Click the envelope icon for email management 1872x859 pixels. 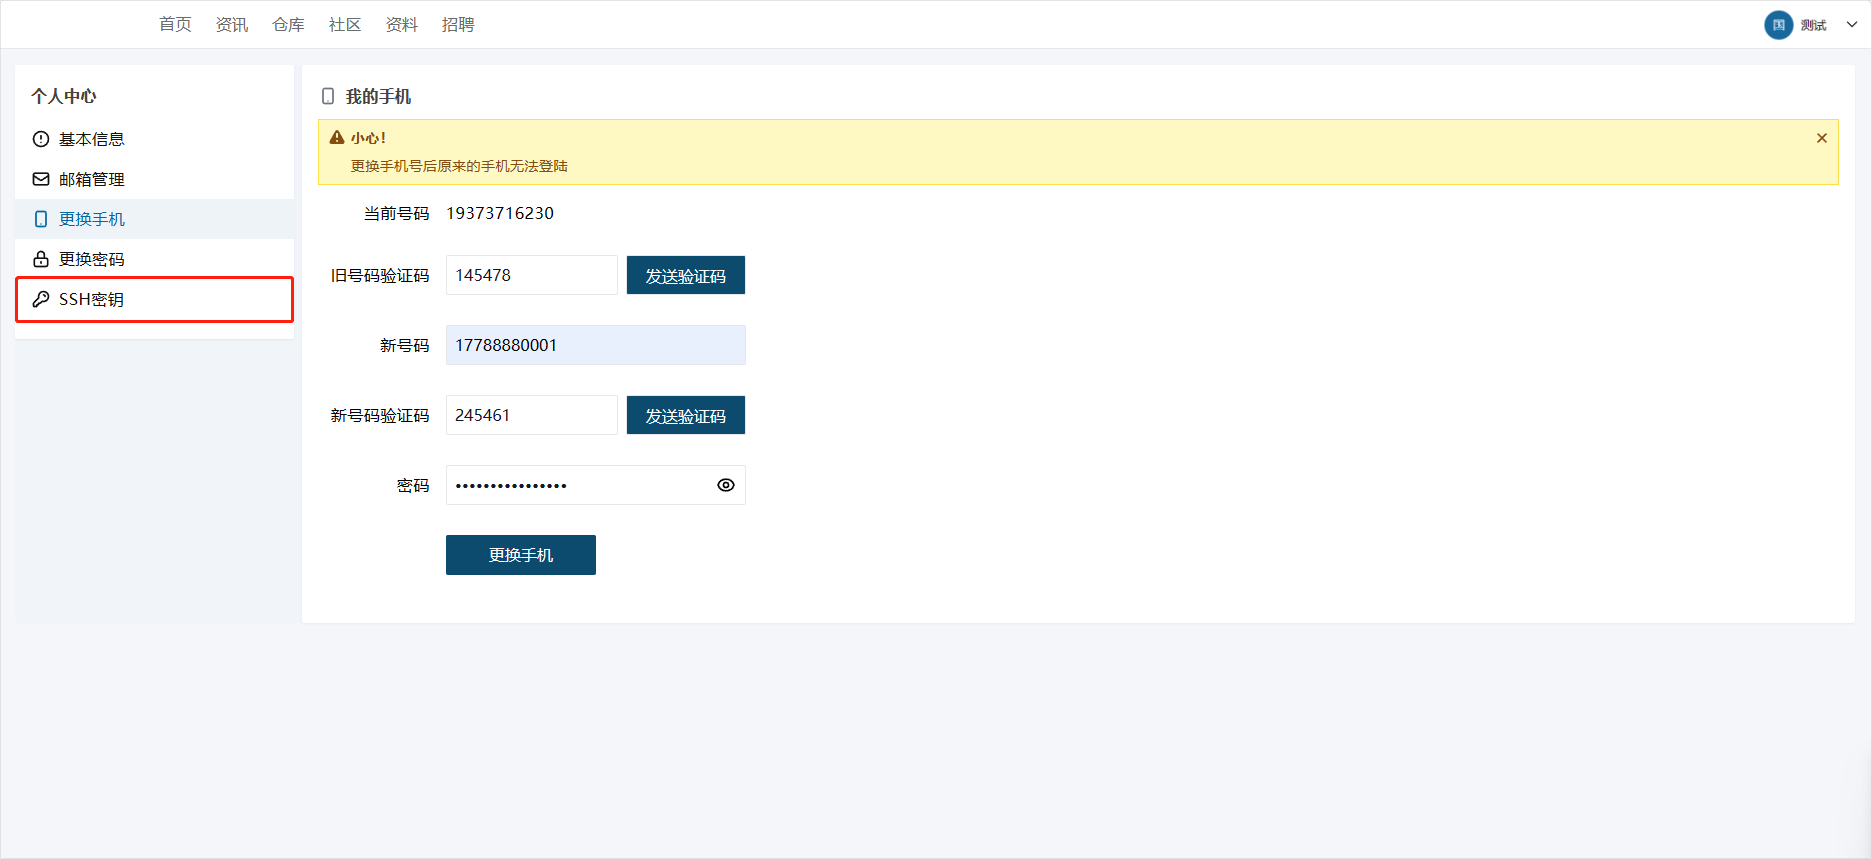point(41,179)
